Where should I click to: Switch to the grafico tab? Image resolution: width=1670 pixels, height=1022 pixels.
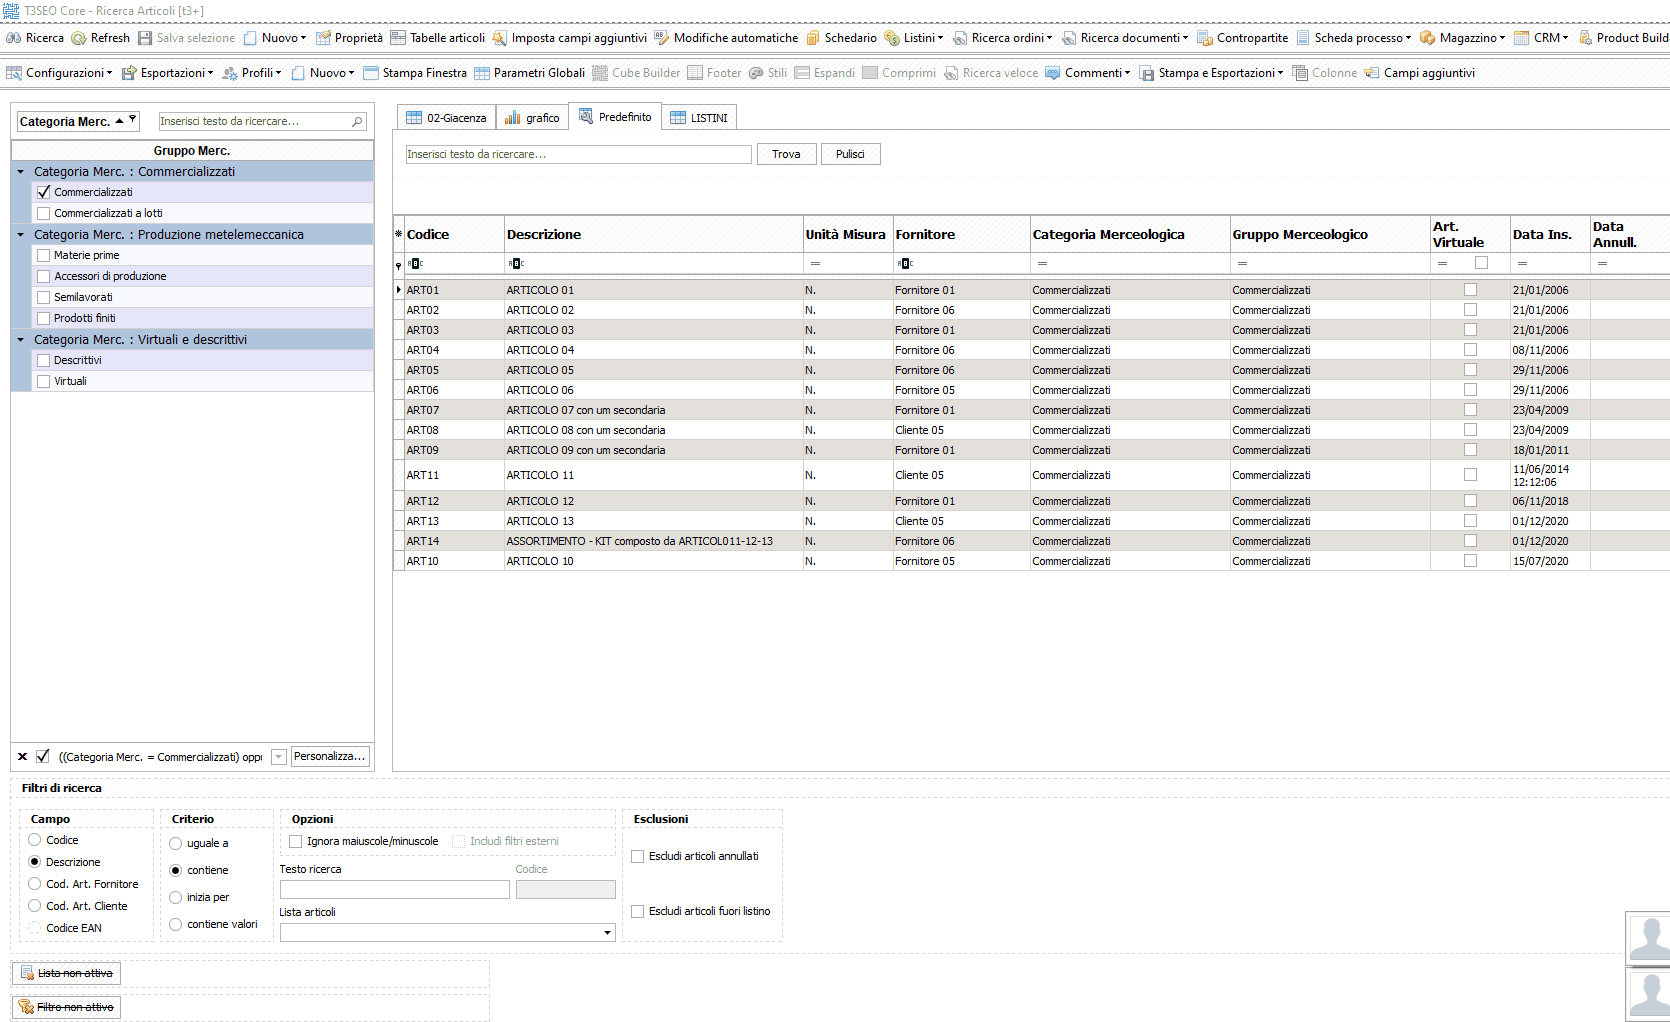(532, 118)
